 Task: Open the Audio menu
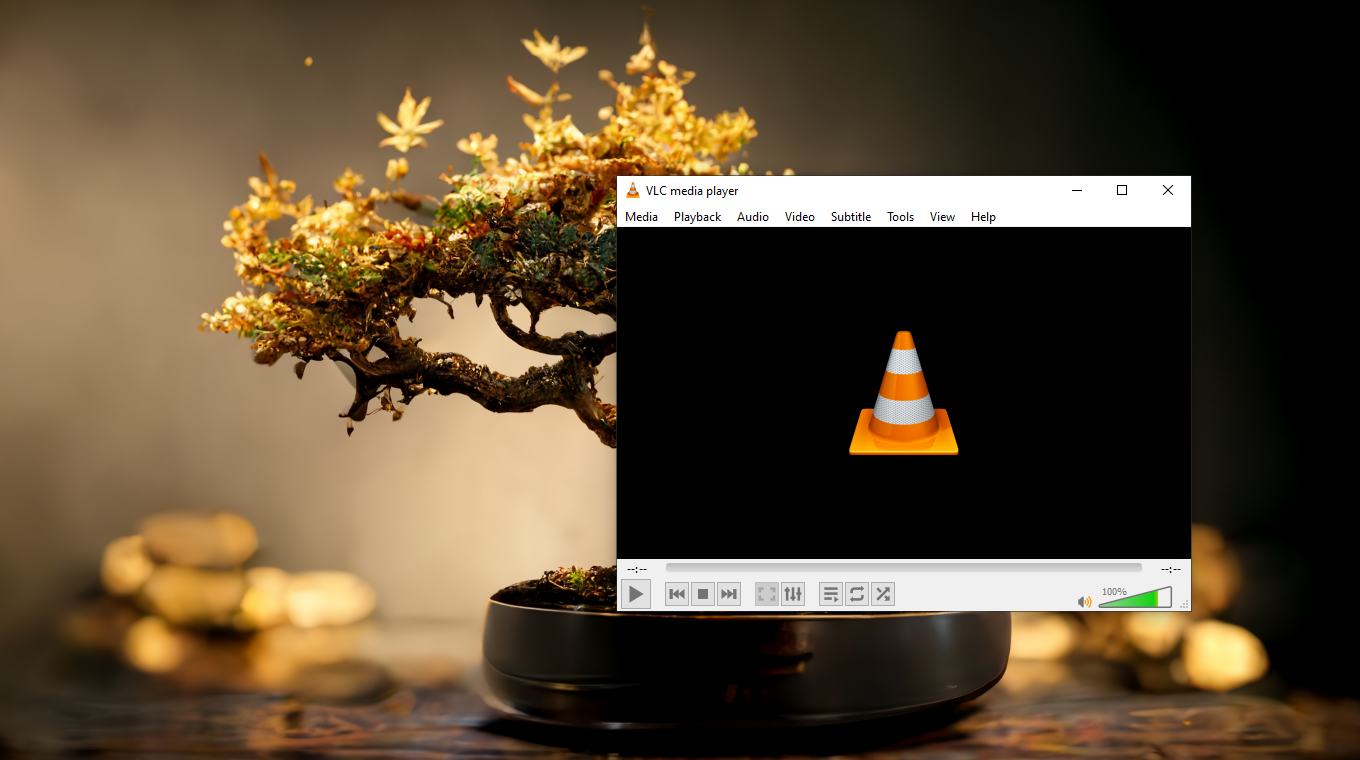(753, 217)
